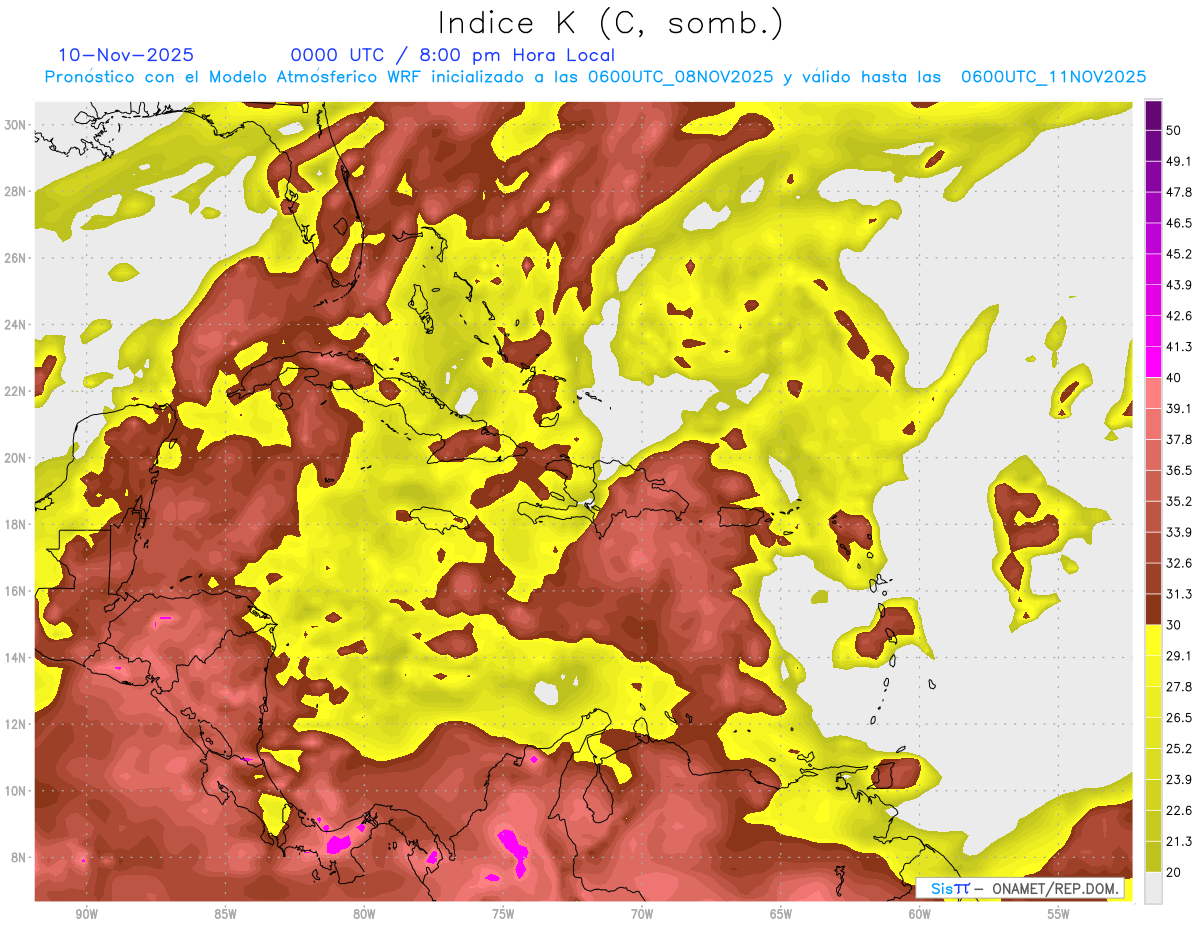
Task: Click the "60W" longitude axis label
Action: tap(920, 915)
